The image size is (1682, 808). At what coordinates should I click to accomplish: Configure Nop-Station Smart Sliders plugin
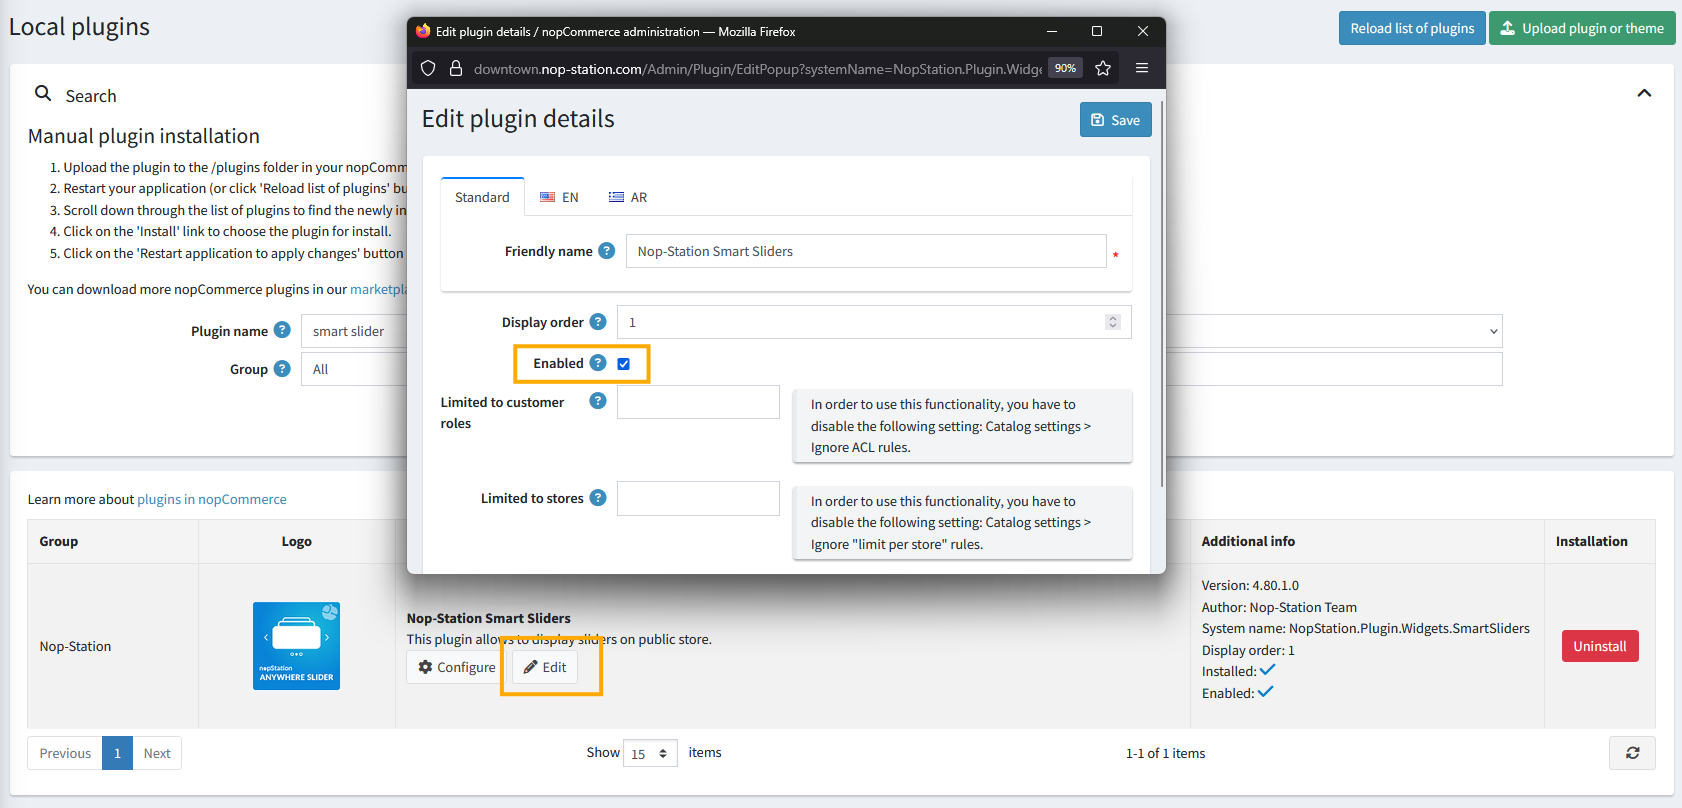(457, 667)
